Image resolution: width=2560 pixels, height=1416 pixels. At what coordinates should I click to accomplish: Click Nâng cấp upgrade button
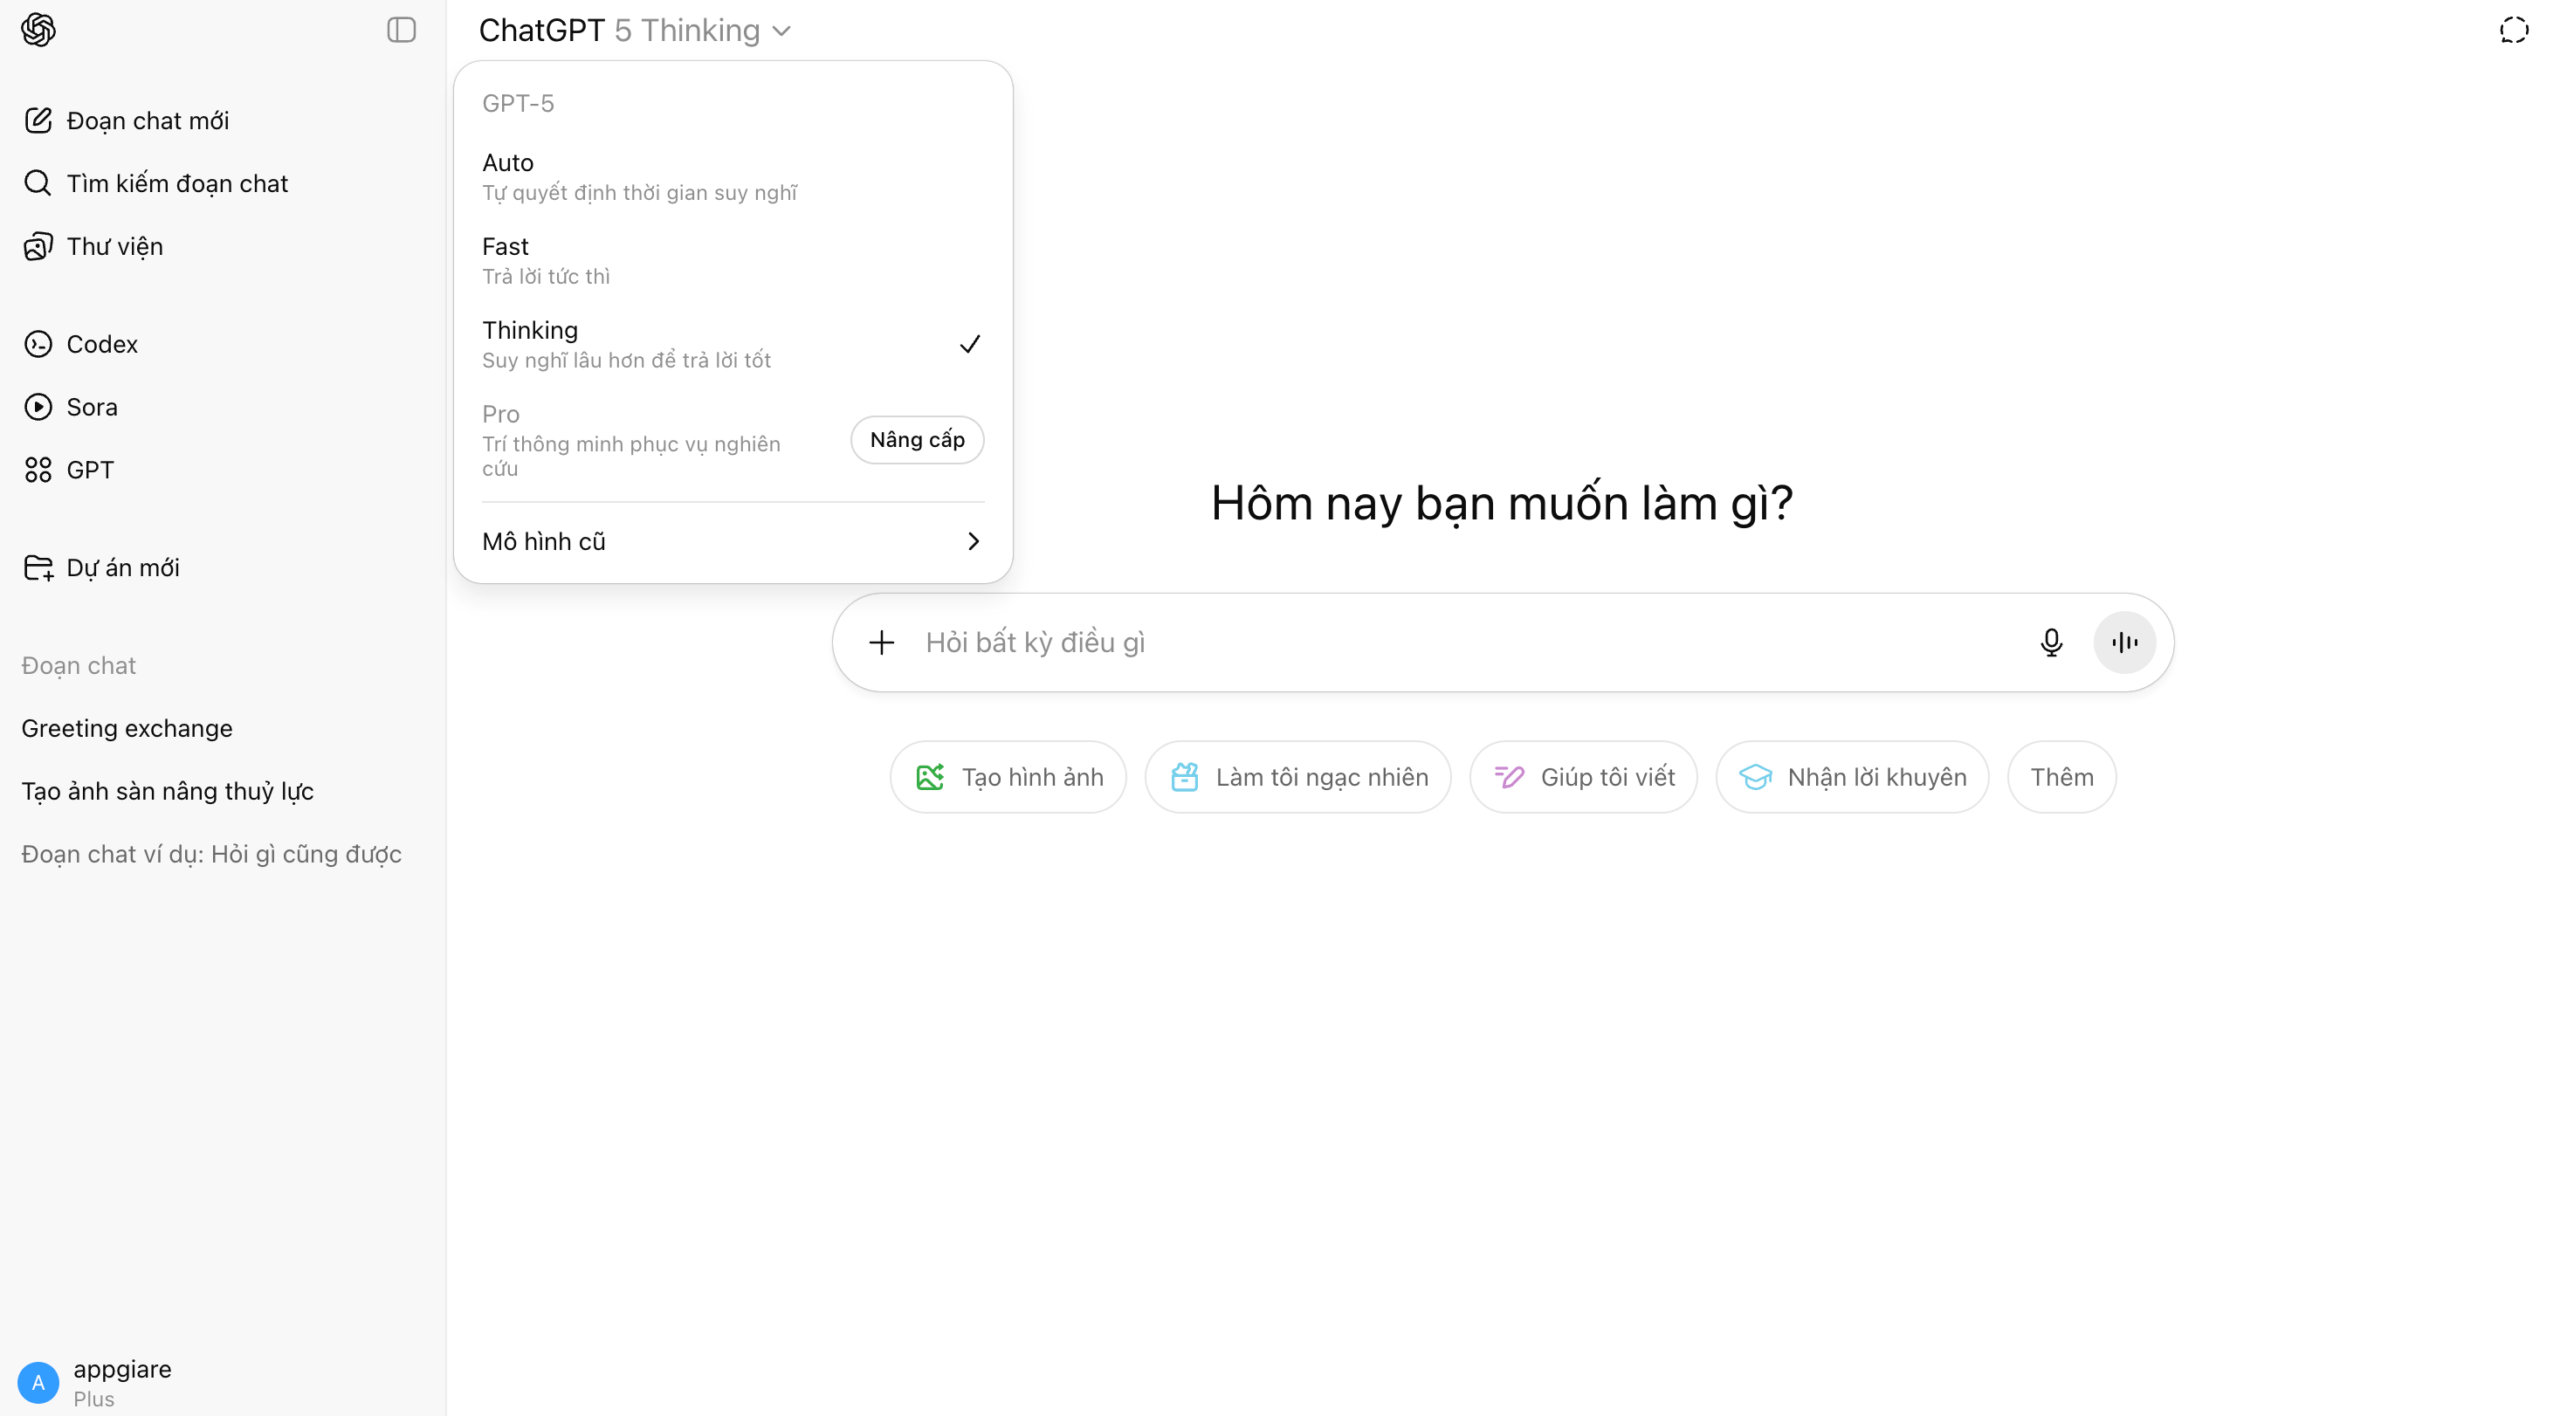tap(917, 440)
